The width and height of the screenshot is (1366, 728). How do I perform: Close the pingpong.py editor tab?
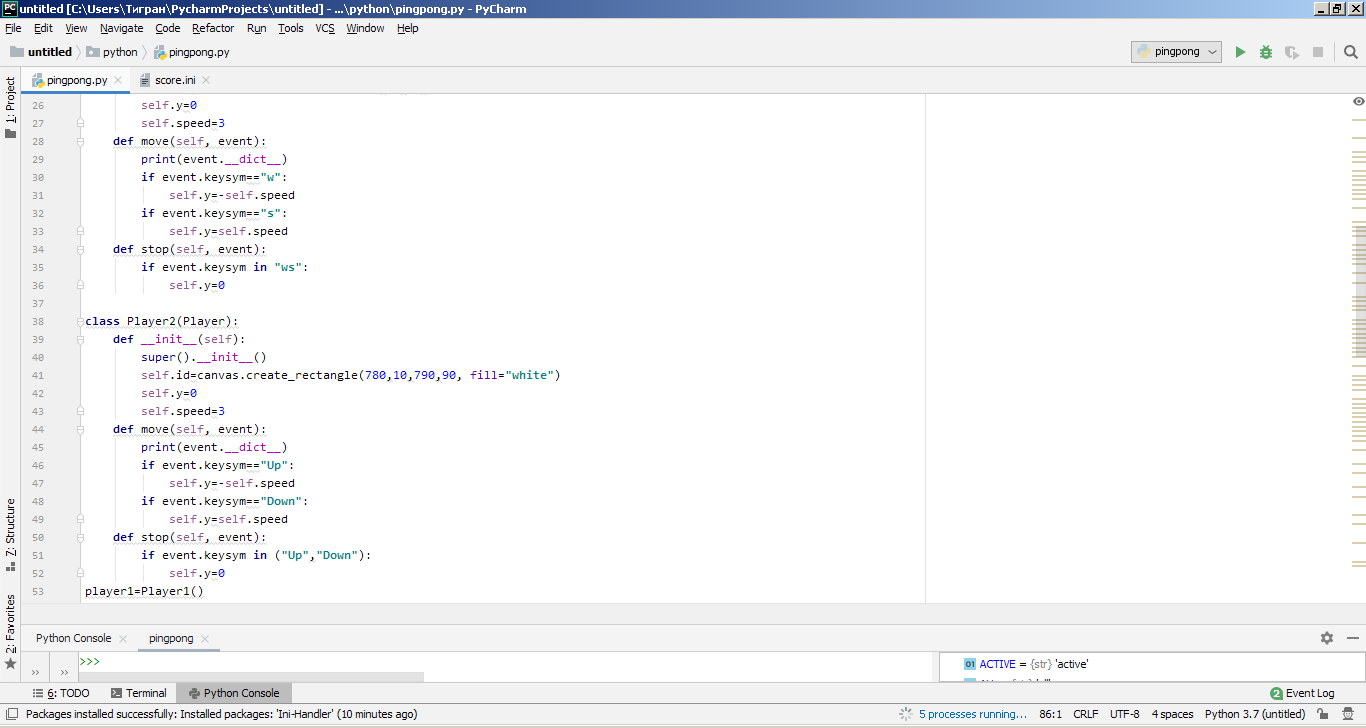(118, 80)
